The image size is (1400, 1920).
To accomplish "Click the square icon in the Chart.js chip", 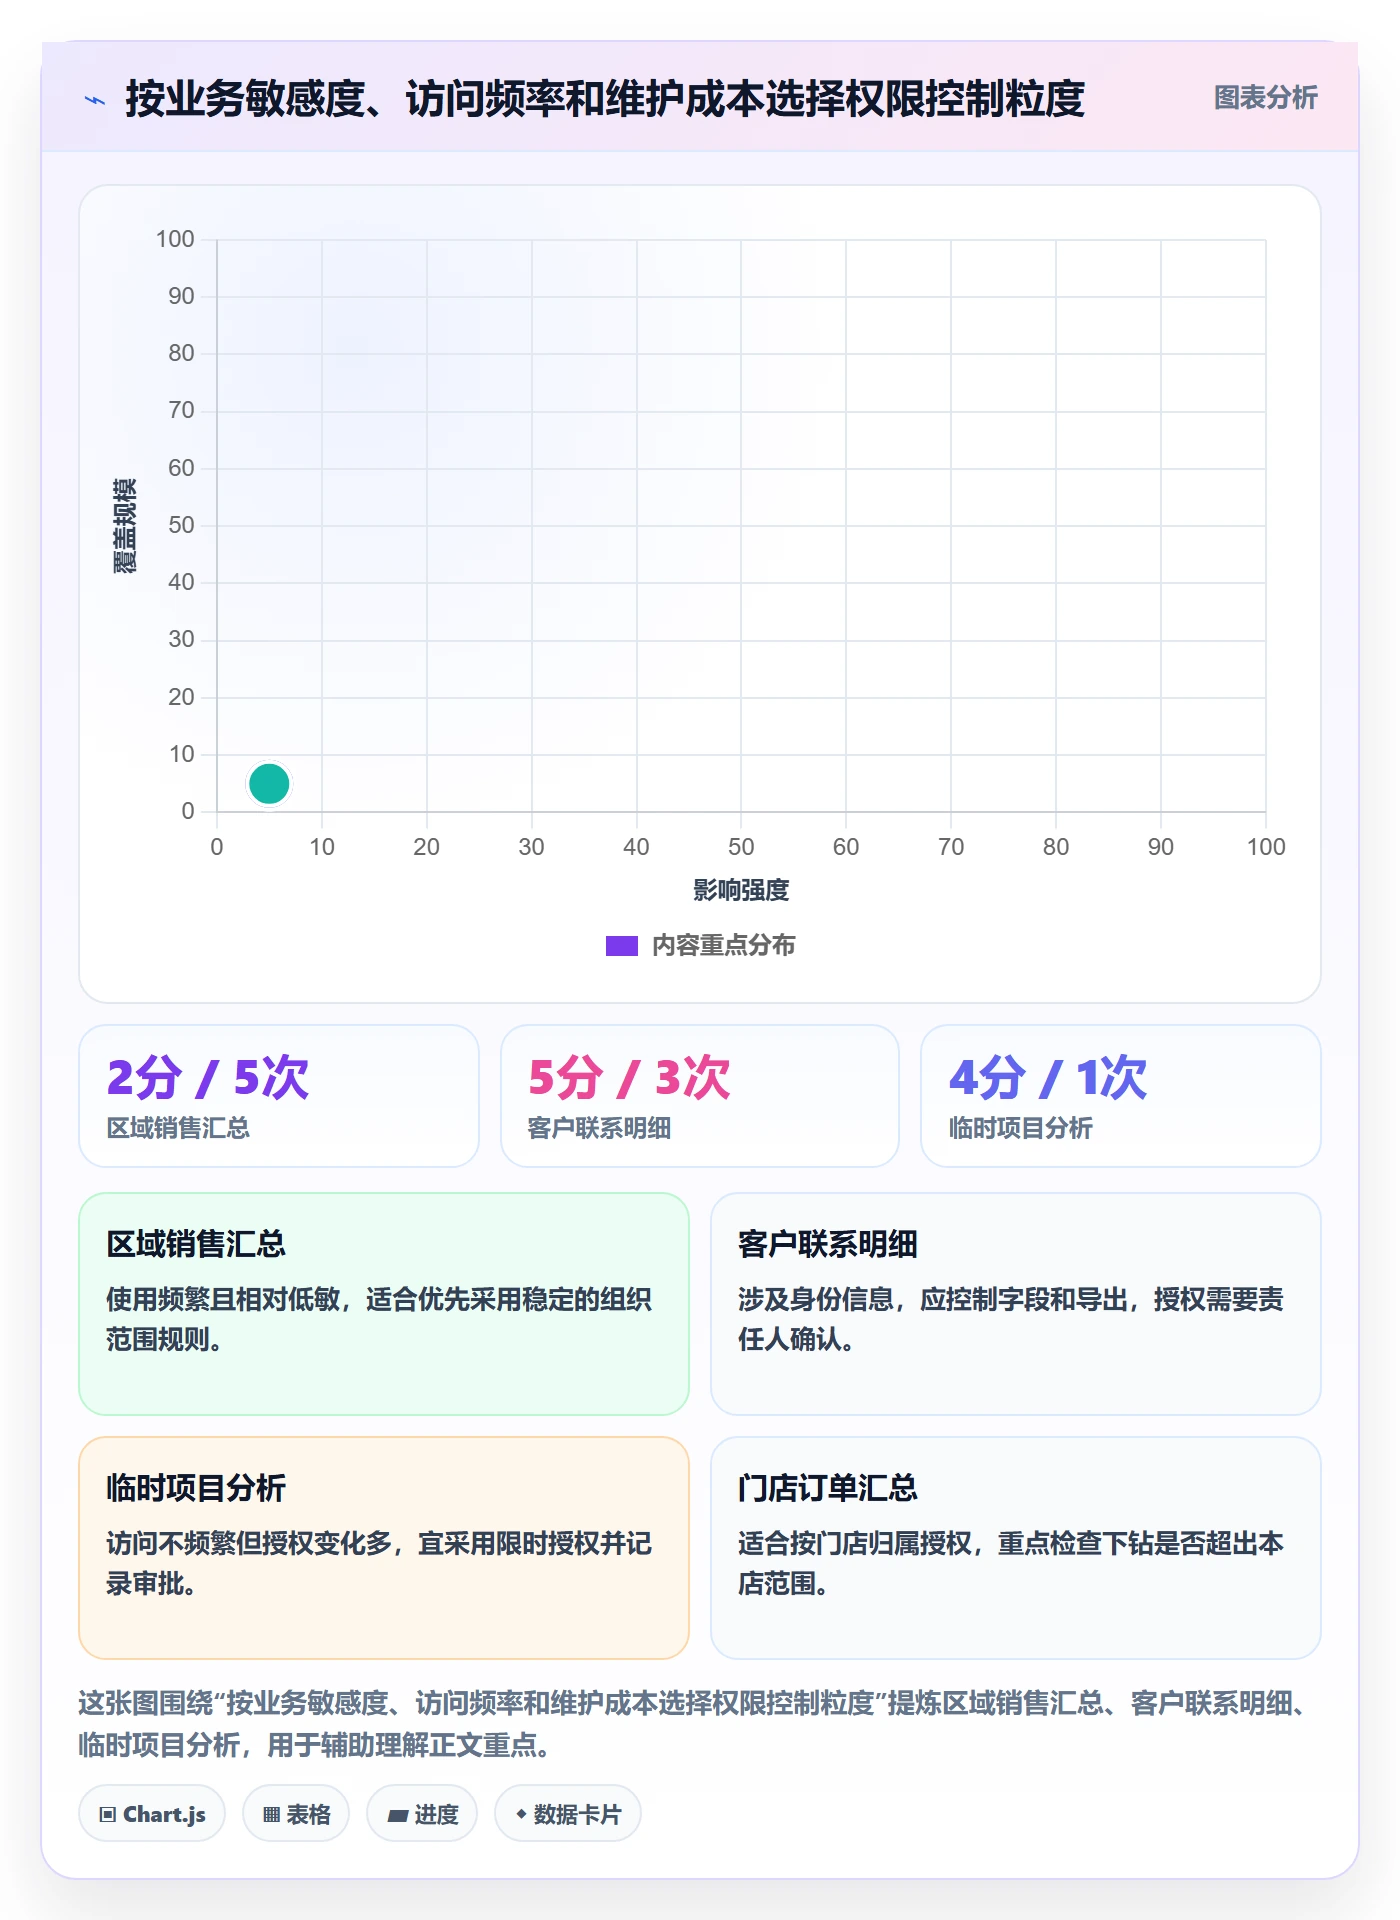I will (108, 1814).
